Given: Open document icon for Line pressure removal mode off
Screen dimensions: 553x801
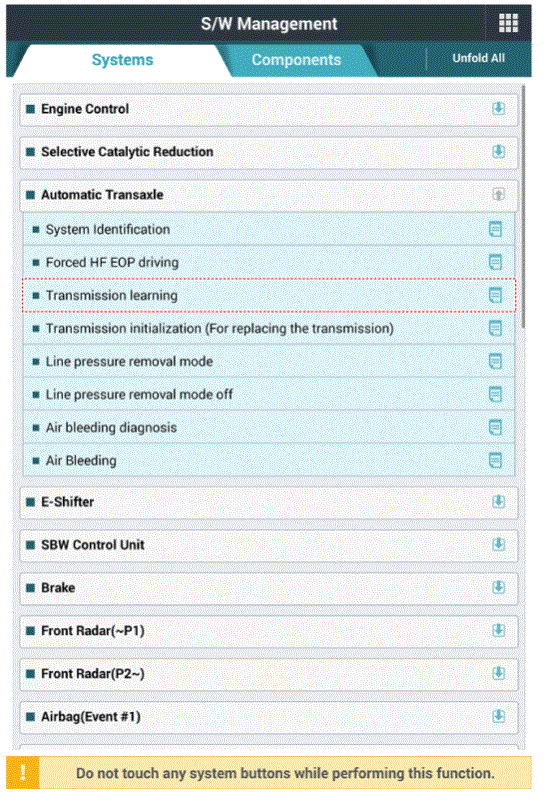Looking at the screenshot, I should tap(495, 394).
